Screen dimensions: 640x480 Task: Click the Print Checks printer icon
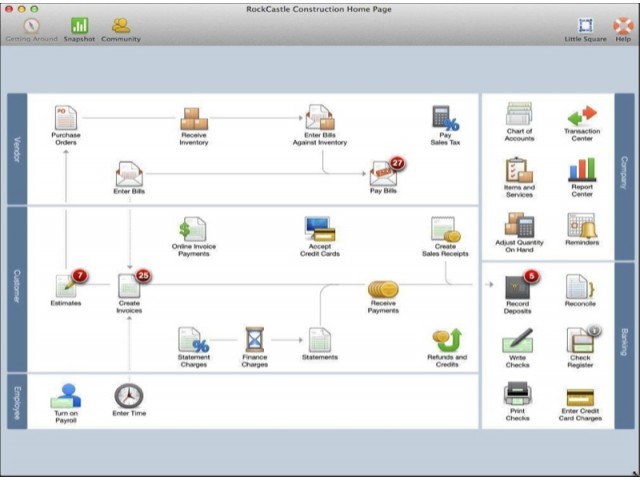518,394
